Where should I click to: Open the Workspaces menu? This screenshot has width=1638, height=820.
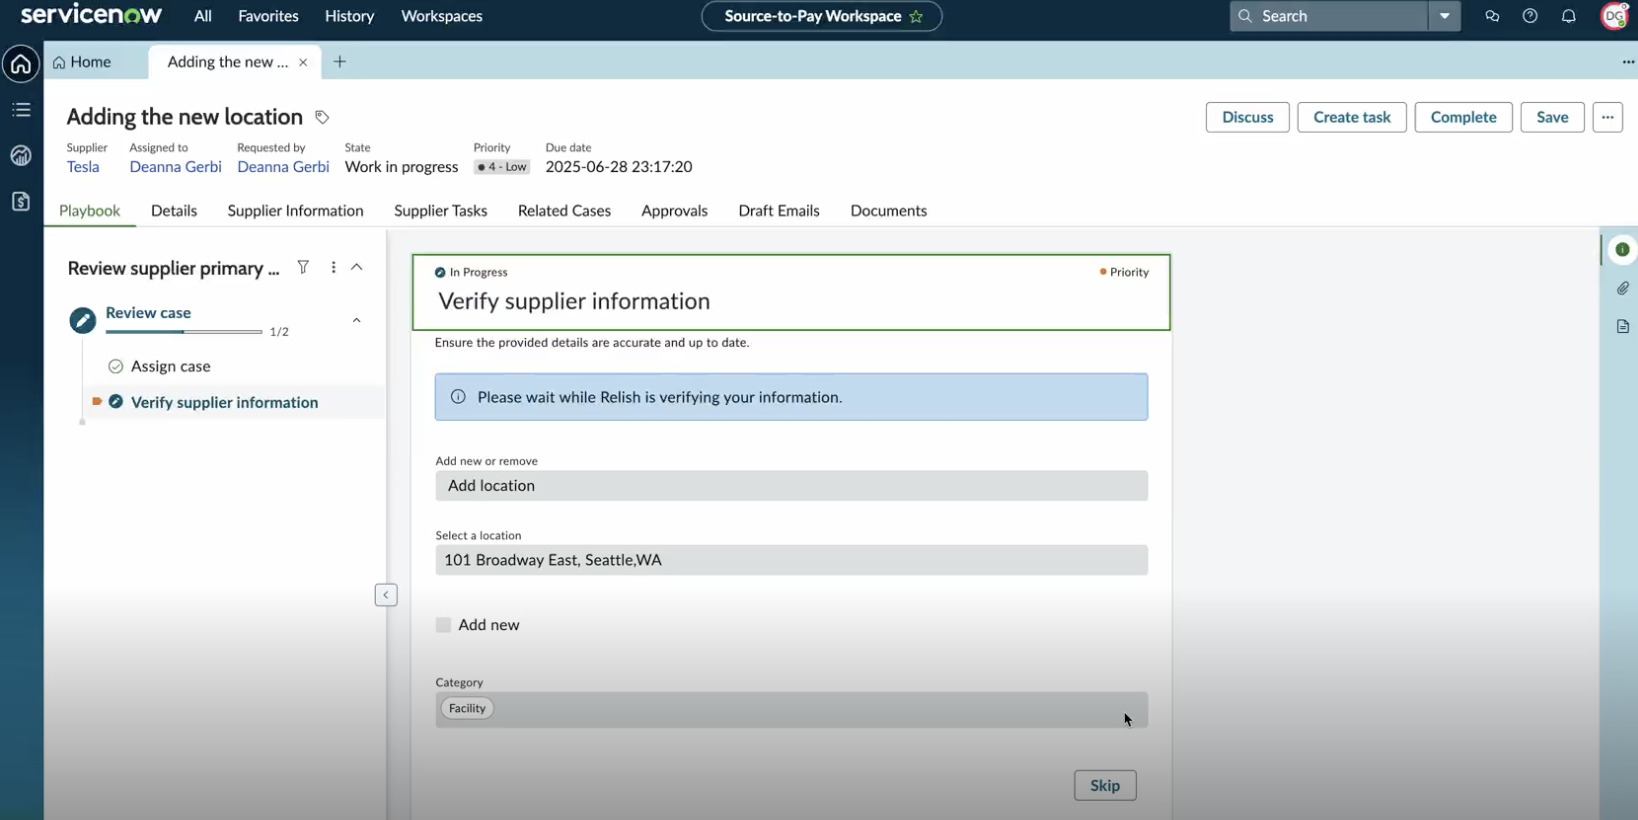441,16
